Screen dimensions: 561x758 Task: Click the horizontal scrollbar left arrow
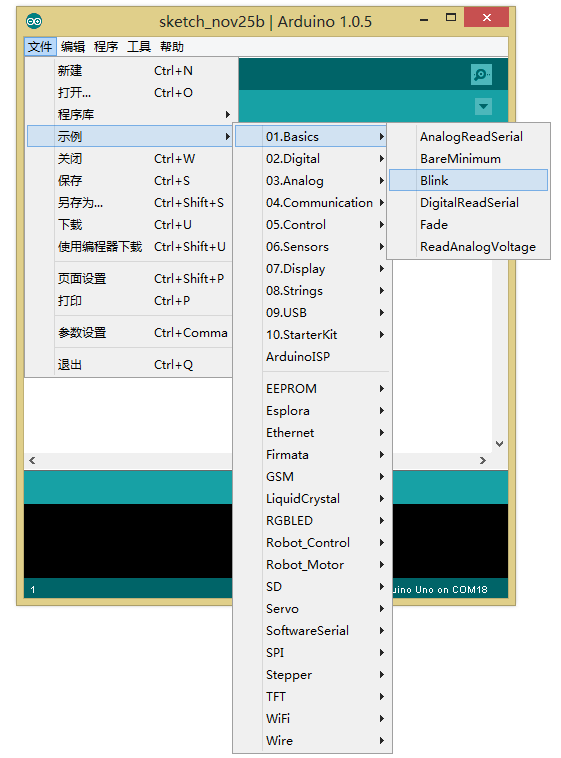coord(32,460)
